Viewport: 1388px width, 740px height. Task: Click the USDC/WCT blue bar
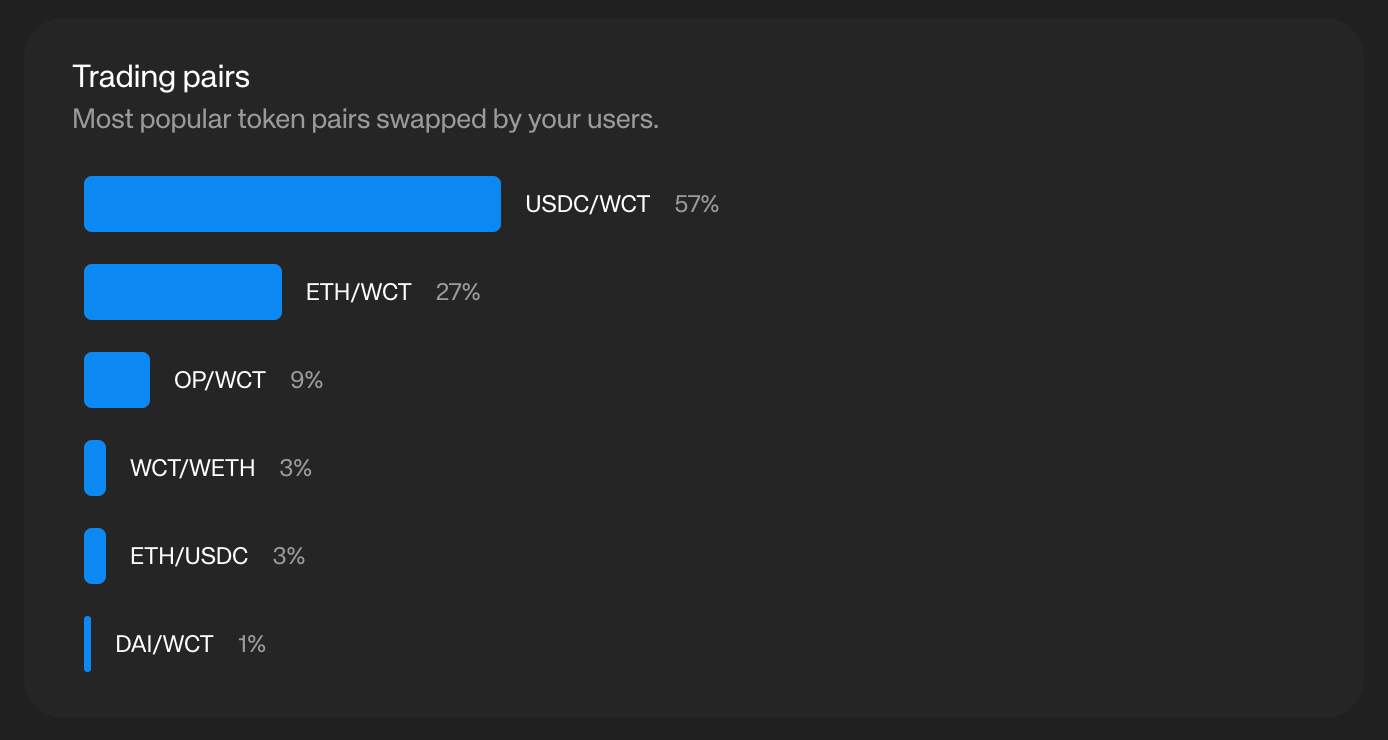coord(292,204)
